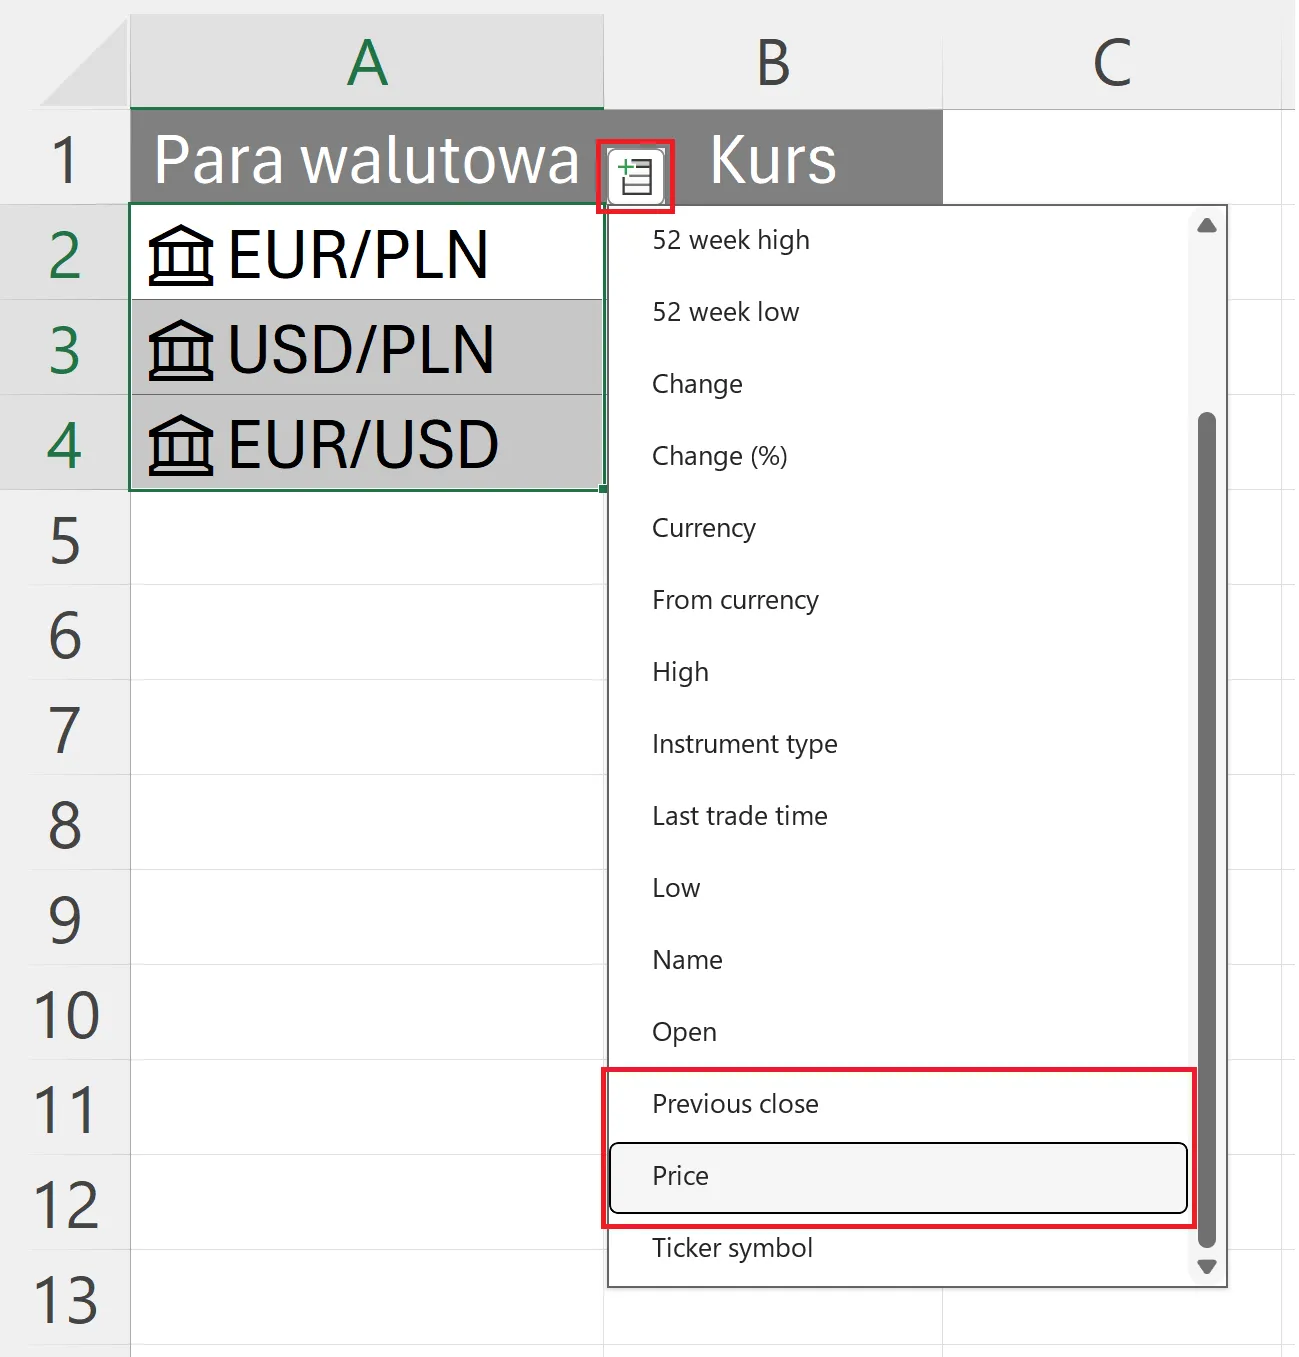1299x1357 pixels.
Task: Select Last trade time option
Action: (740, 817)
